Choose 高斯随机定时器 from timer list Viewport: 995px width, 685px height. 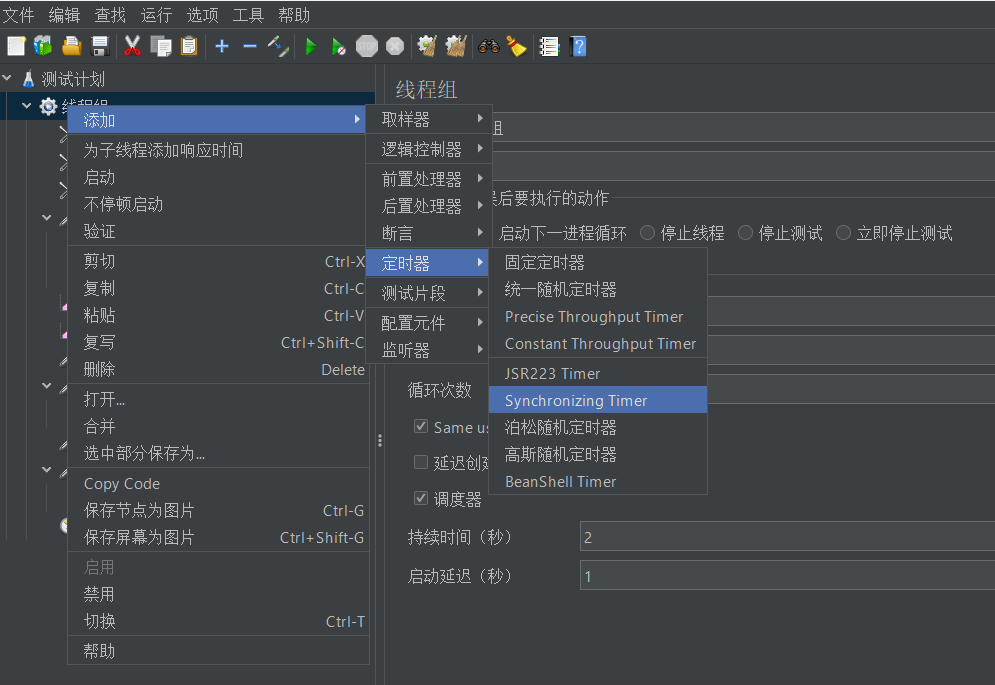click(x=598, y=455)
